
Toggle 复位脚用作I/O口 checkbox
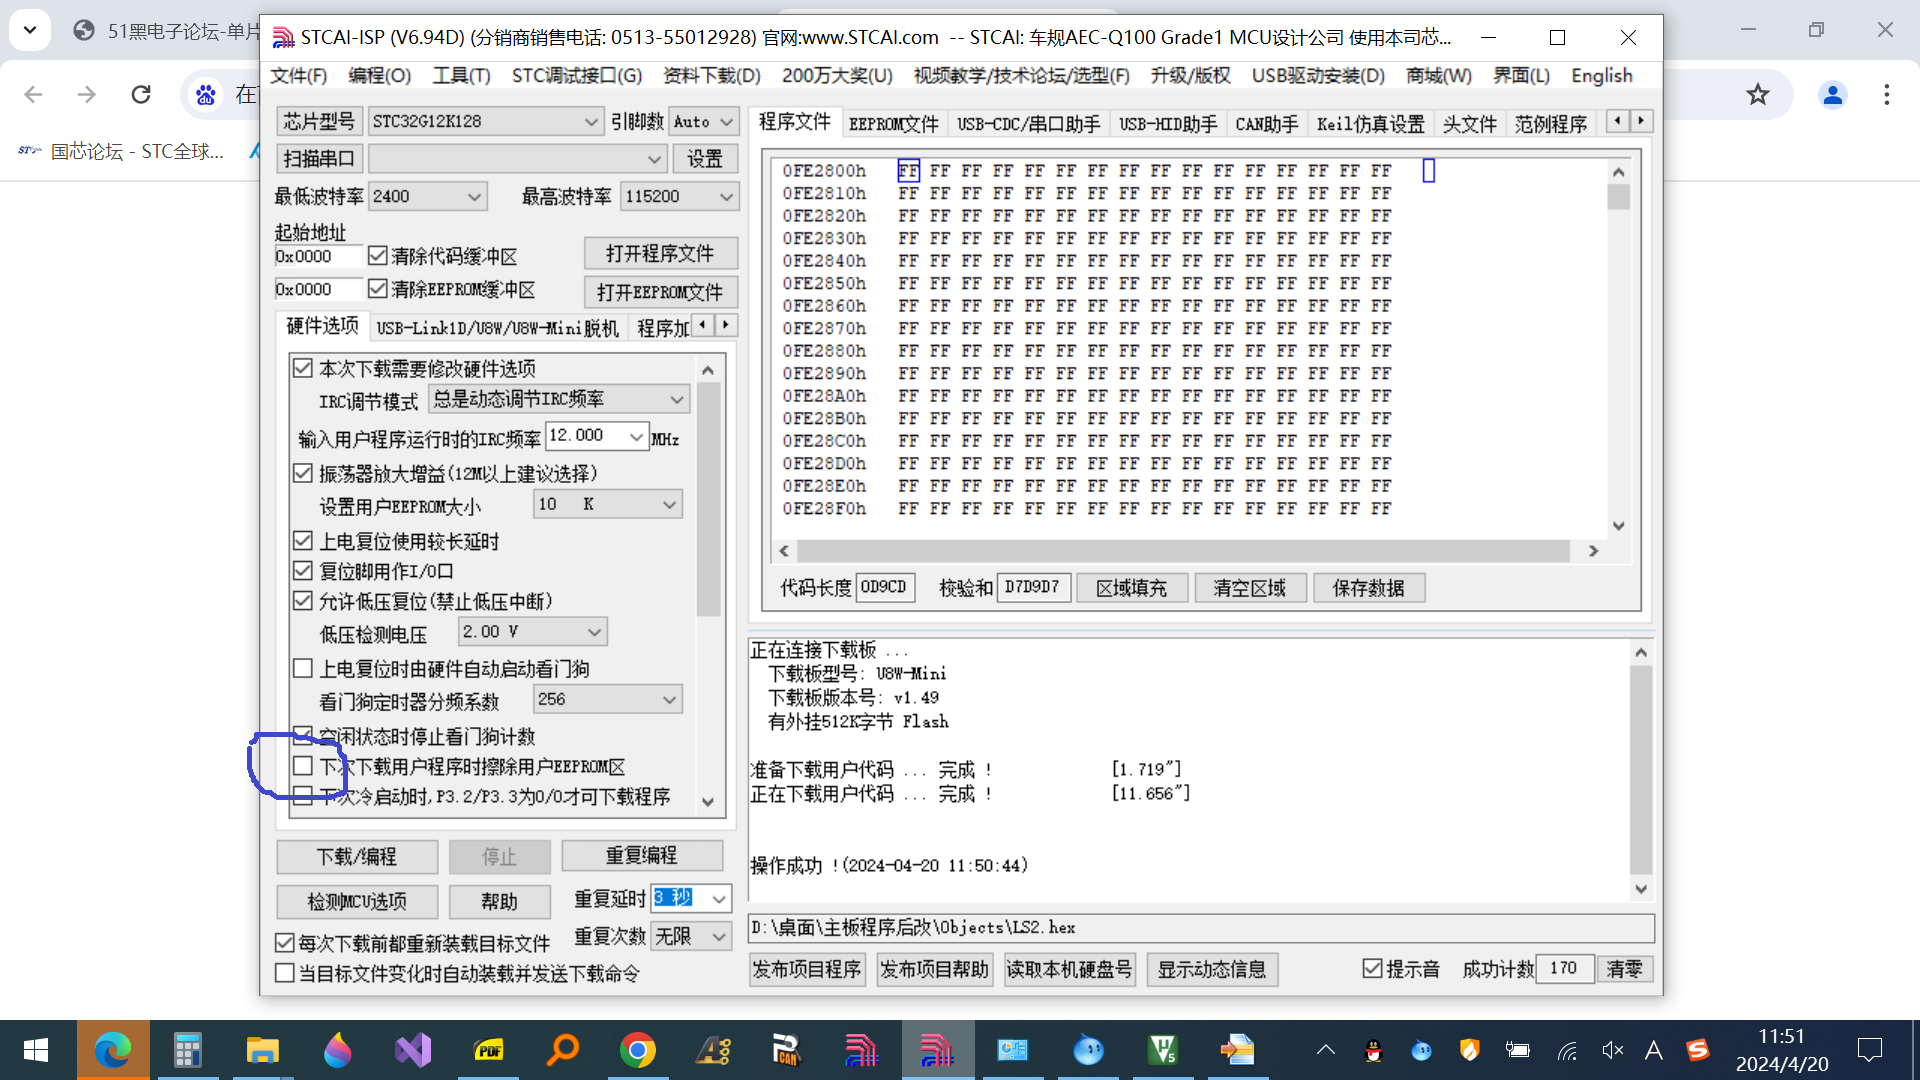coord(303,571)
